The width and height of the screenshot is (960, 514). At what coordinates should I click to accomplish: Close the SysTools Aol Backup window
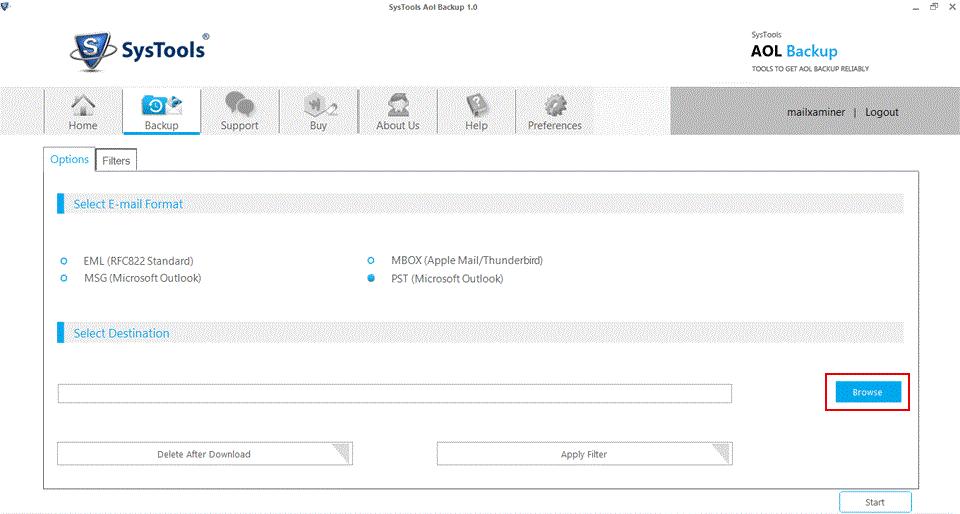click(x=952, y=7)
